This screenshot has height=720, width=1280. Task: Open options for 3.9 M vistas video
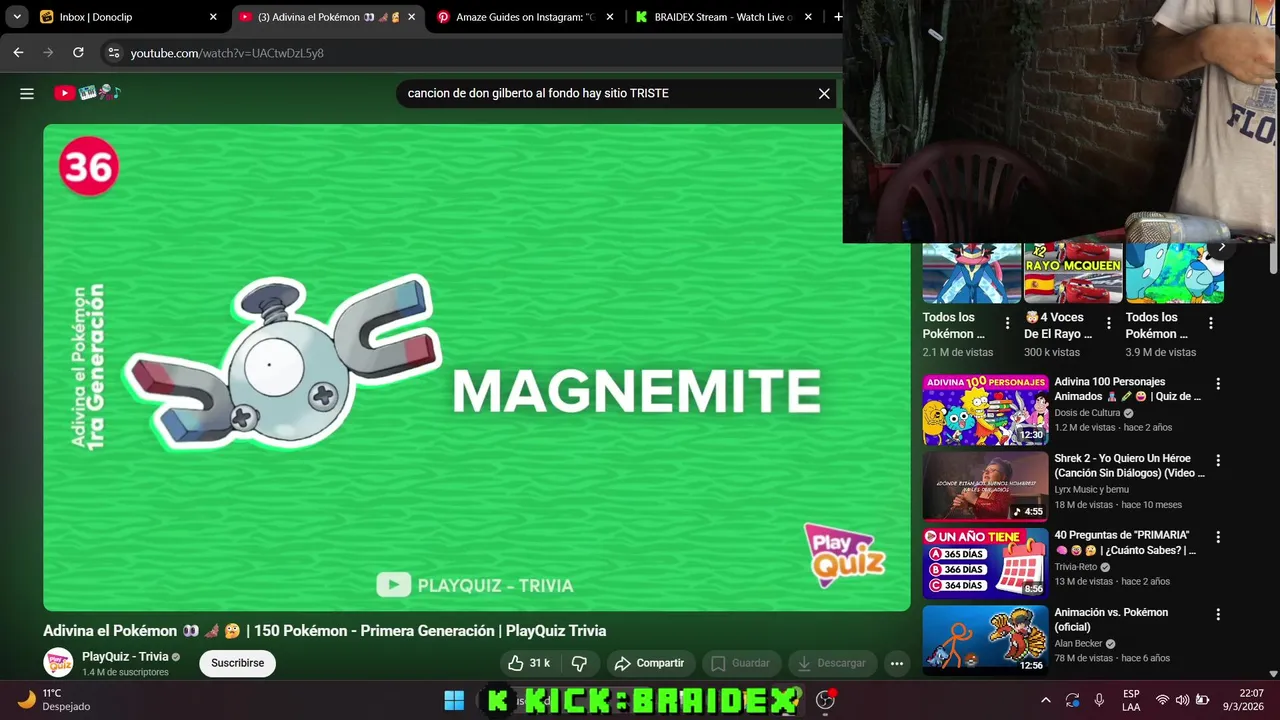[x=1210, y=323]
